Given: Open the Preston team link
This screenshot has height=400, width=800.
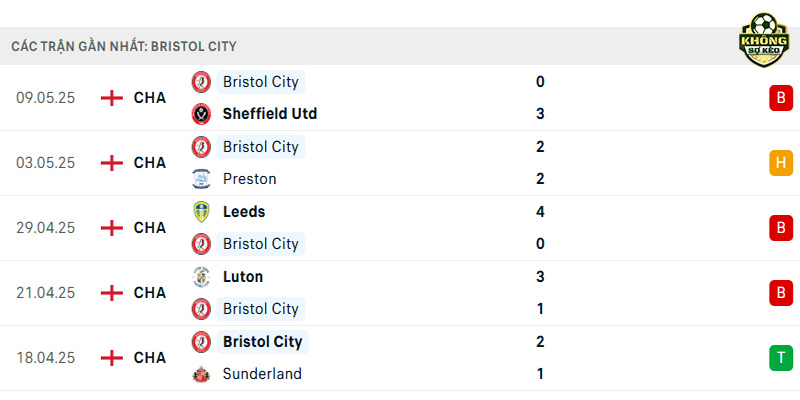Looking at the screenshot, I should (249, 179).
